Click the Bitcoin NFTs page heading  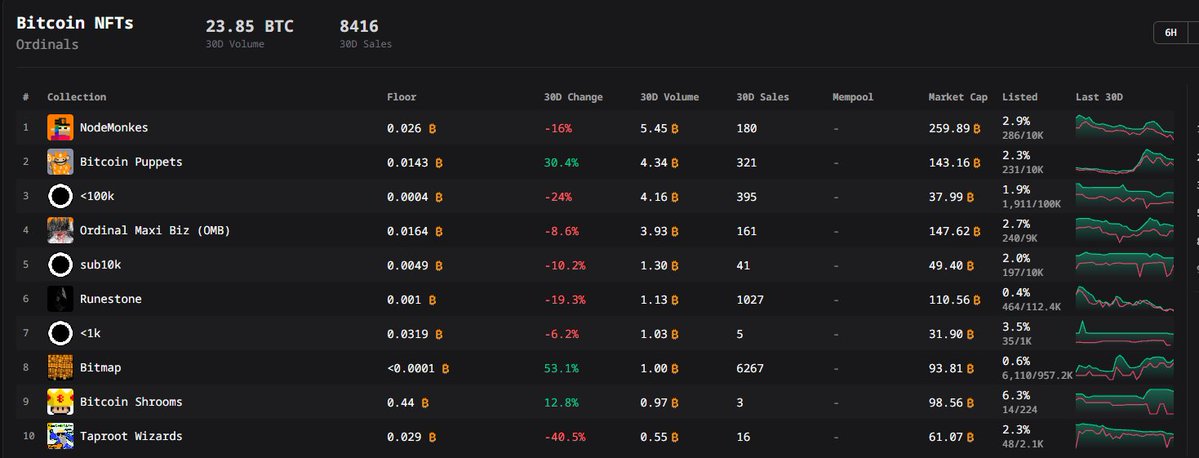pos(75,23)
